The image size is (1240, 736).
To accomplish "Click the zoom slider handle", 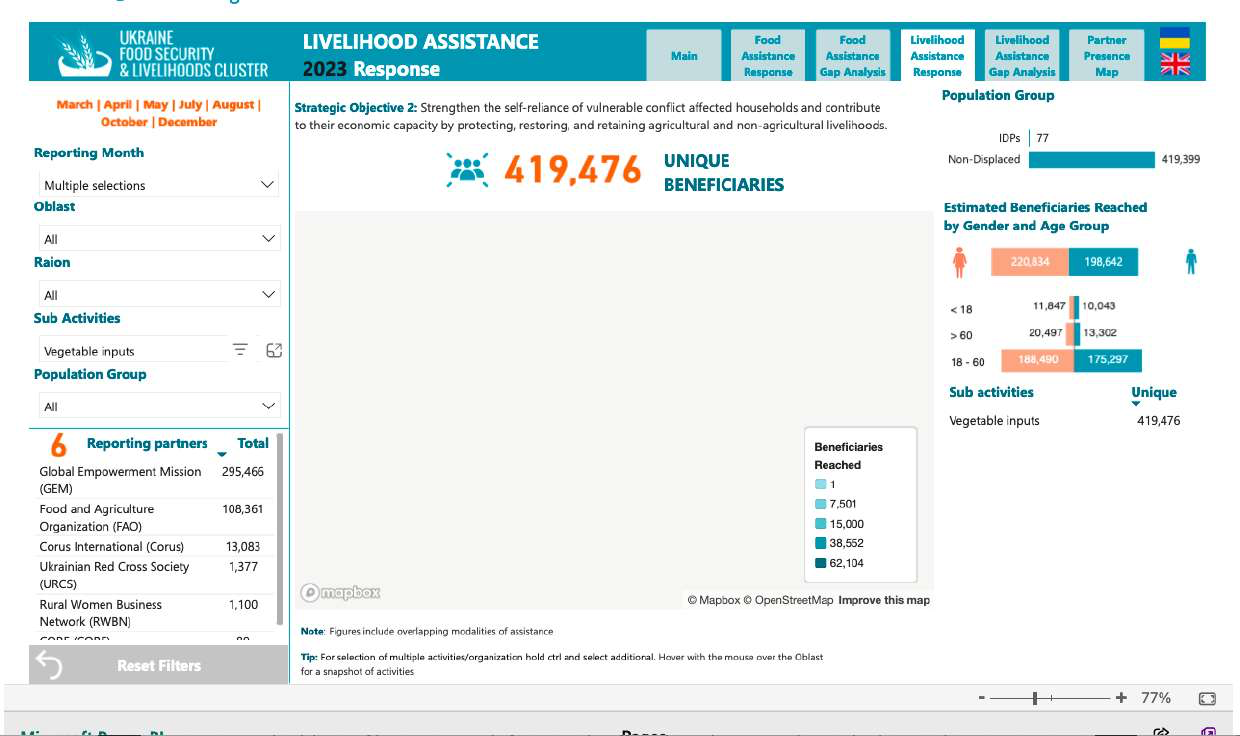I will click(x=1035, y=698).
